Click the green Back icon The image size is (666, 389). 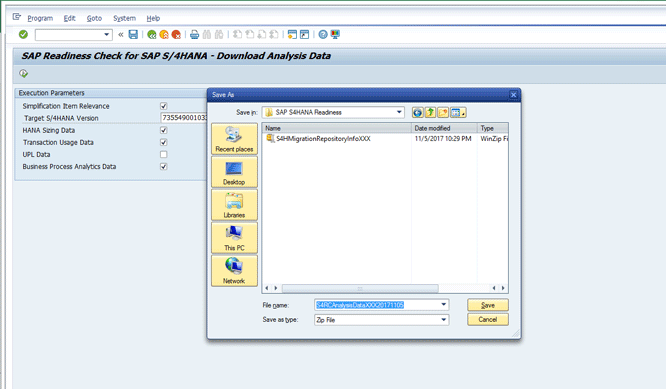pos(152,35)
